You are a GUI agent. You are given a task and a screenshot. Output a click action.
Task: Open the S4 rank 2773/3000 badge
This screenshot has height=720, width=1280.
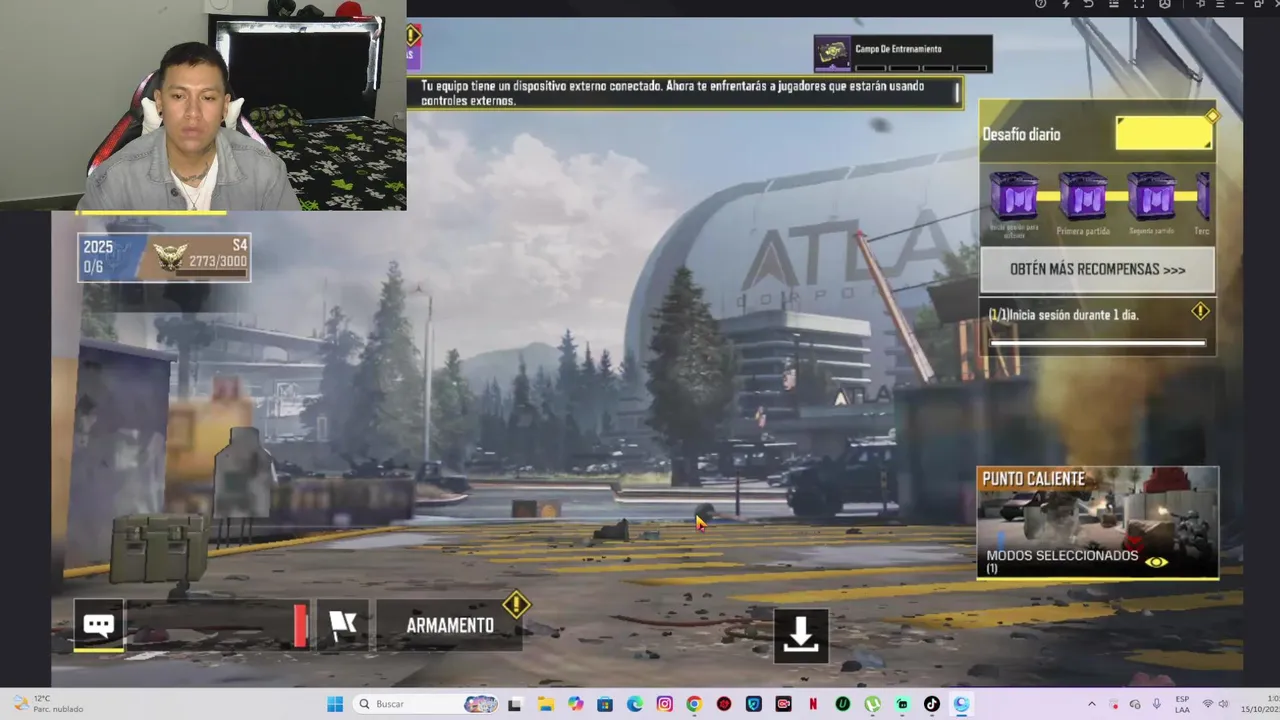199,258
